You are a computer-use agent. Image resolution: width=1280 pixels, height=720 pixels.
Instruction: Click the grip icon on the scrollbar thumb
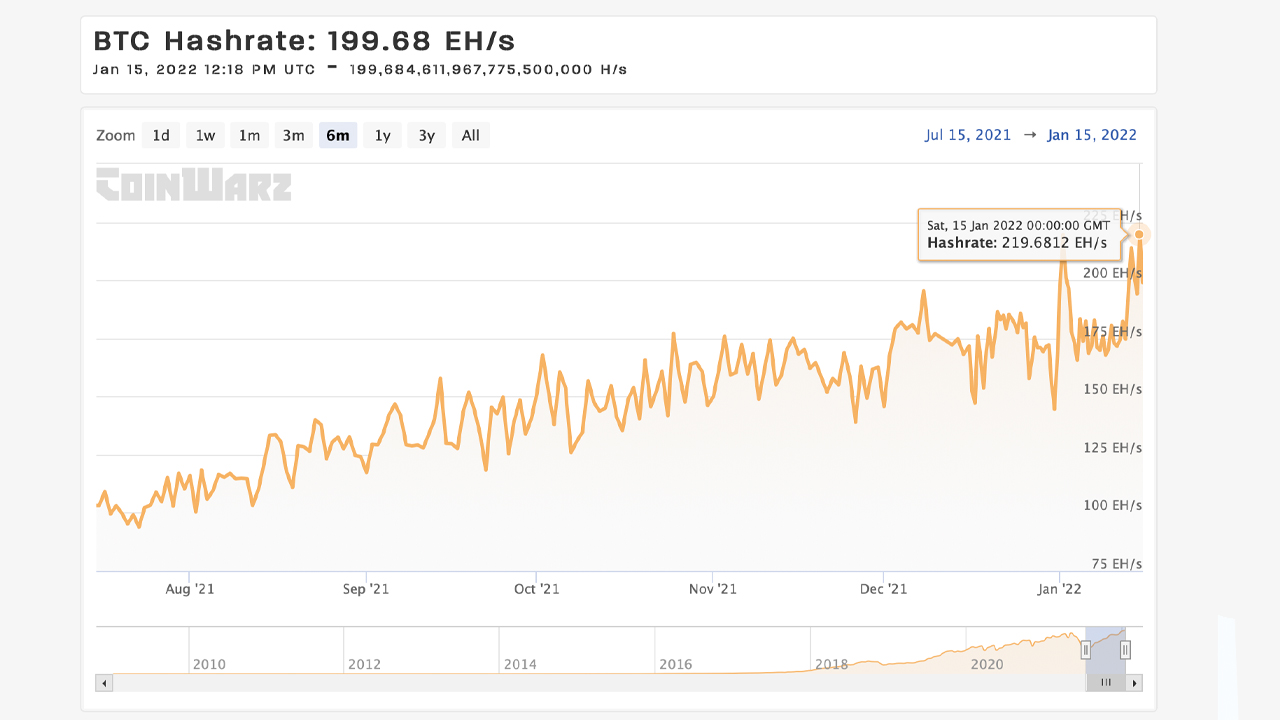point(1105,682)
